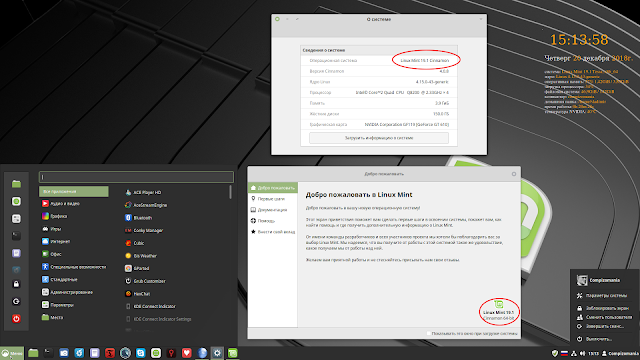Open the red heart app in taskbar
The width and height of the screenshot is (640, 360).
pyautogui.click(x=187, y=353)
